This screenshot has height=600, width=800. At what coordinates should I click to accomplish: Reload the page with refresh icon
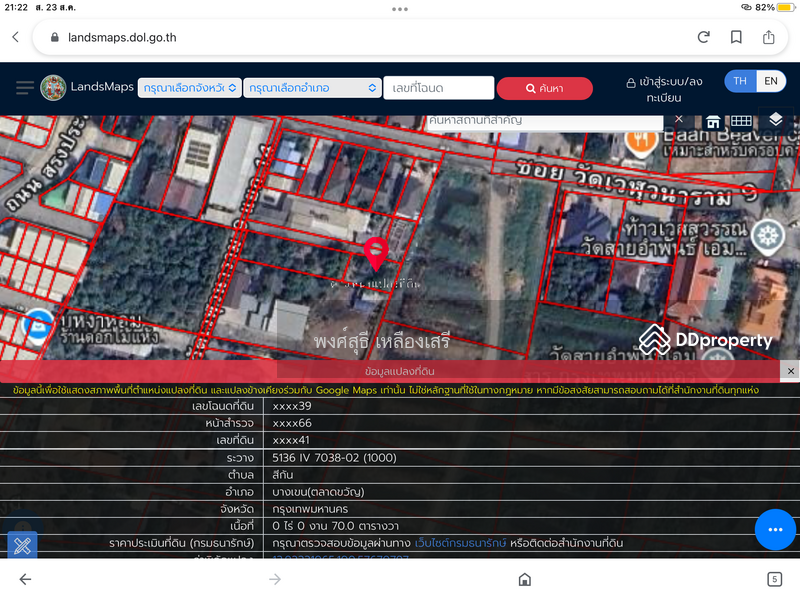pyautogui.click(x=704, y=37)
